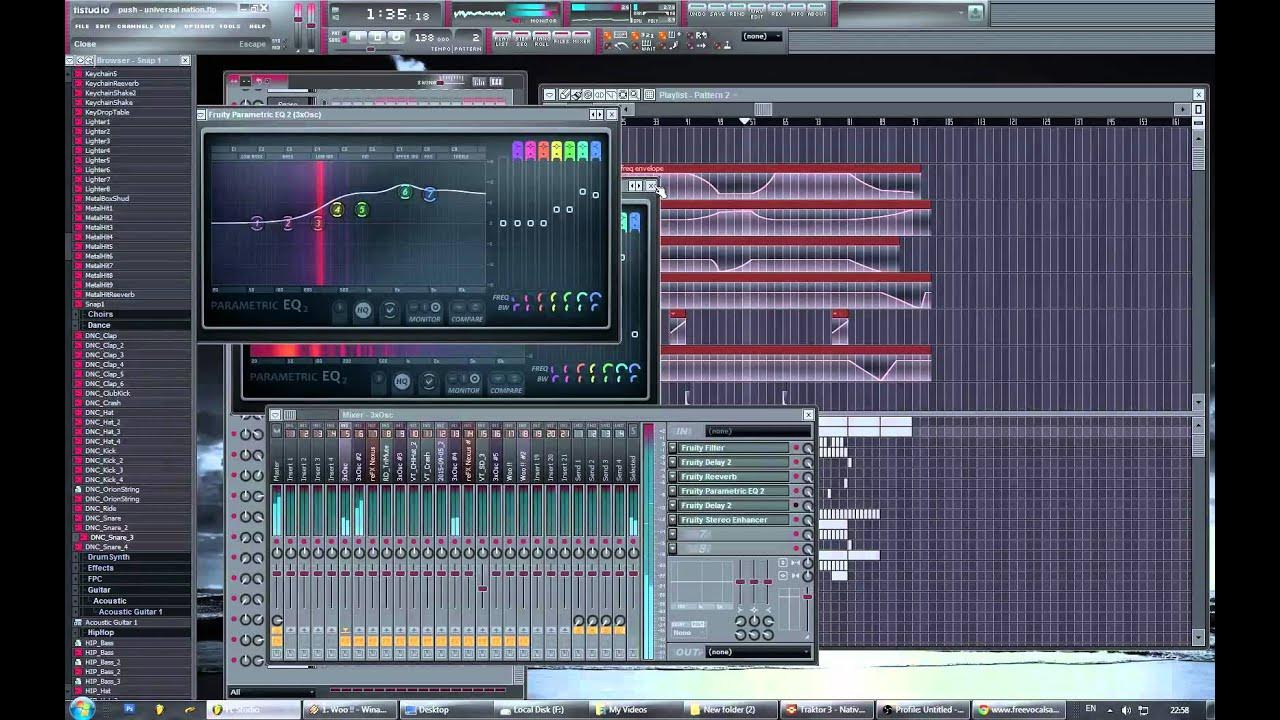Image resolution: width=1280 pixels, height=720 pixels.
Task: Select EQ band node 1
Action: click(257, 223)
